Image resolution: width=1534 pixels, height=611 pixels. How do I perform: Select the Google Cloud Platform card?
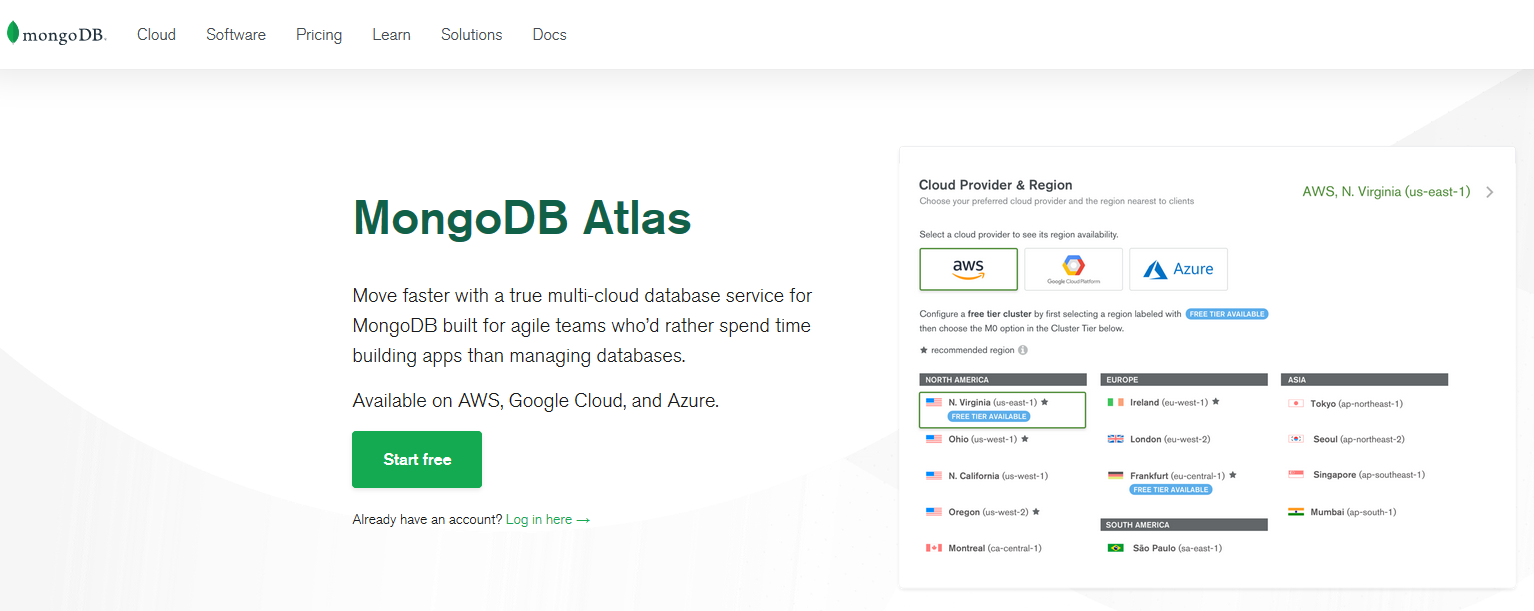point(1073,269)
